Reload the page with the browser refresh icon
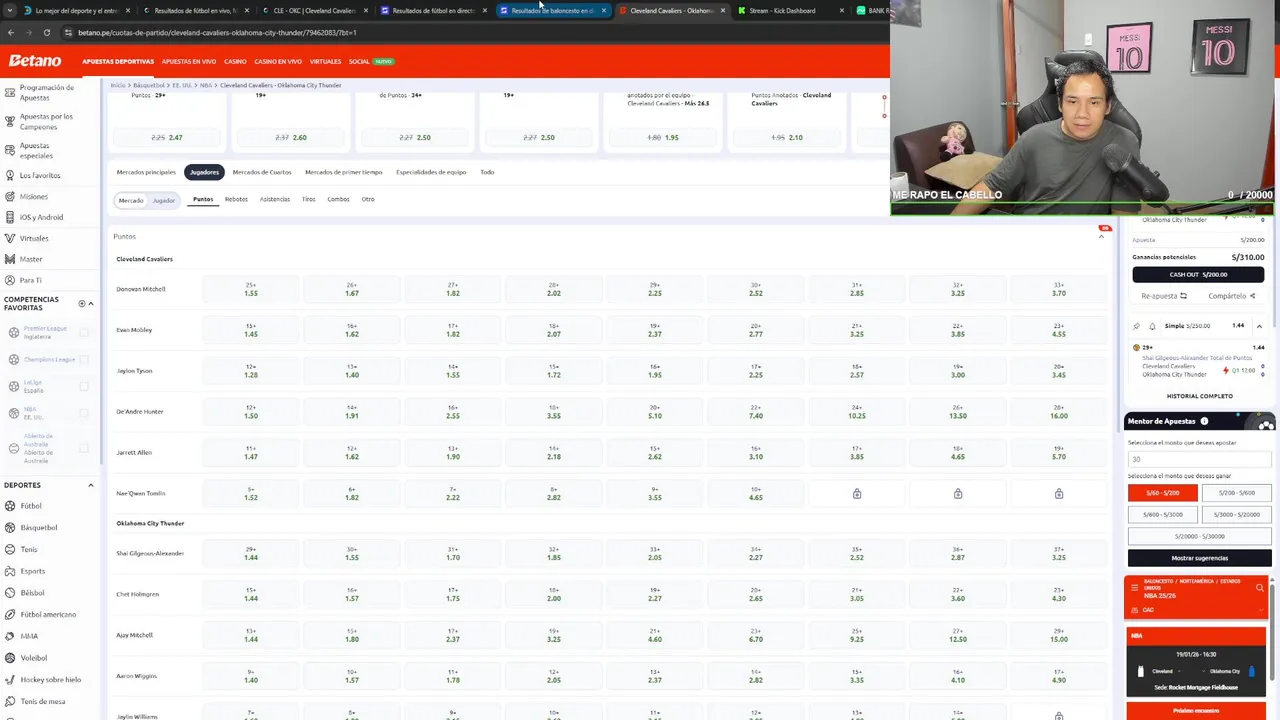The image size is (1280, 720). pos(46,32)
